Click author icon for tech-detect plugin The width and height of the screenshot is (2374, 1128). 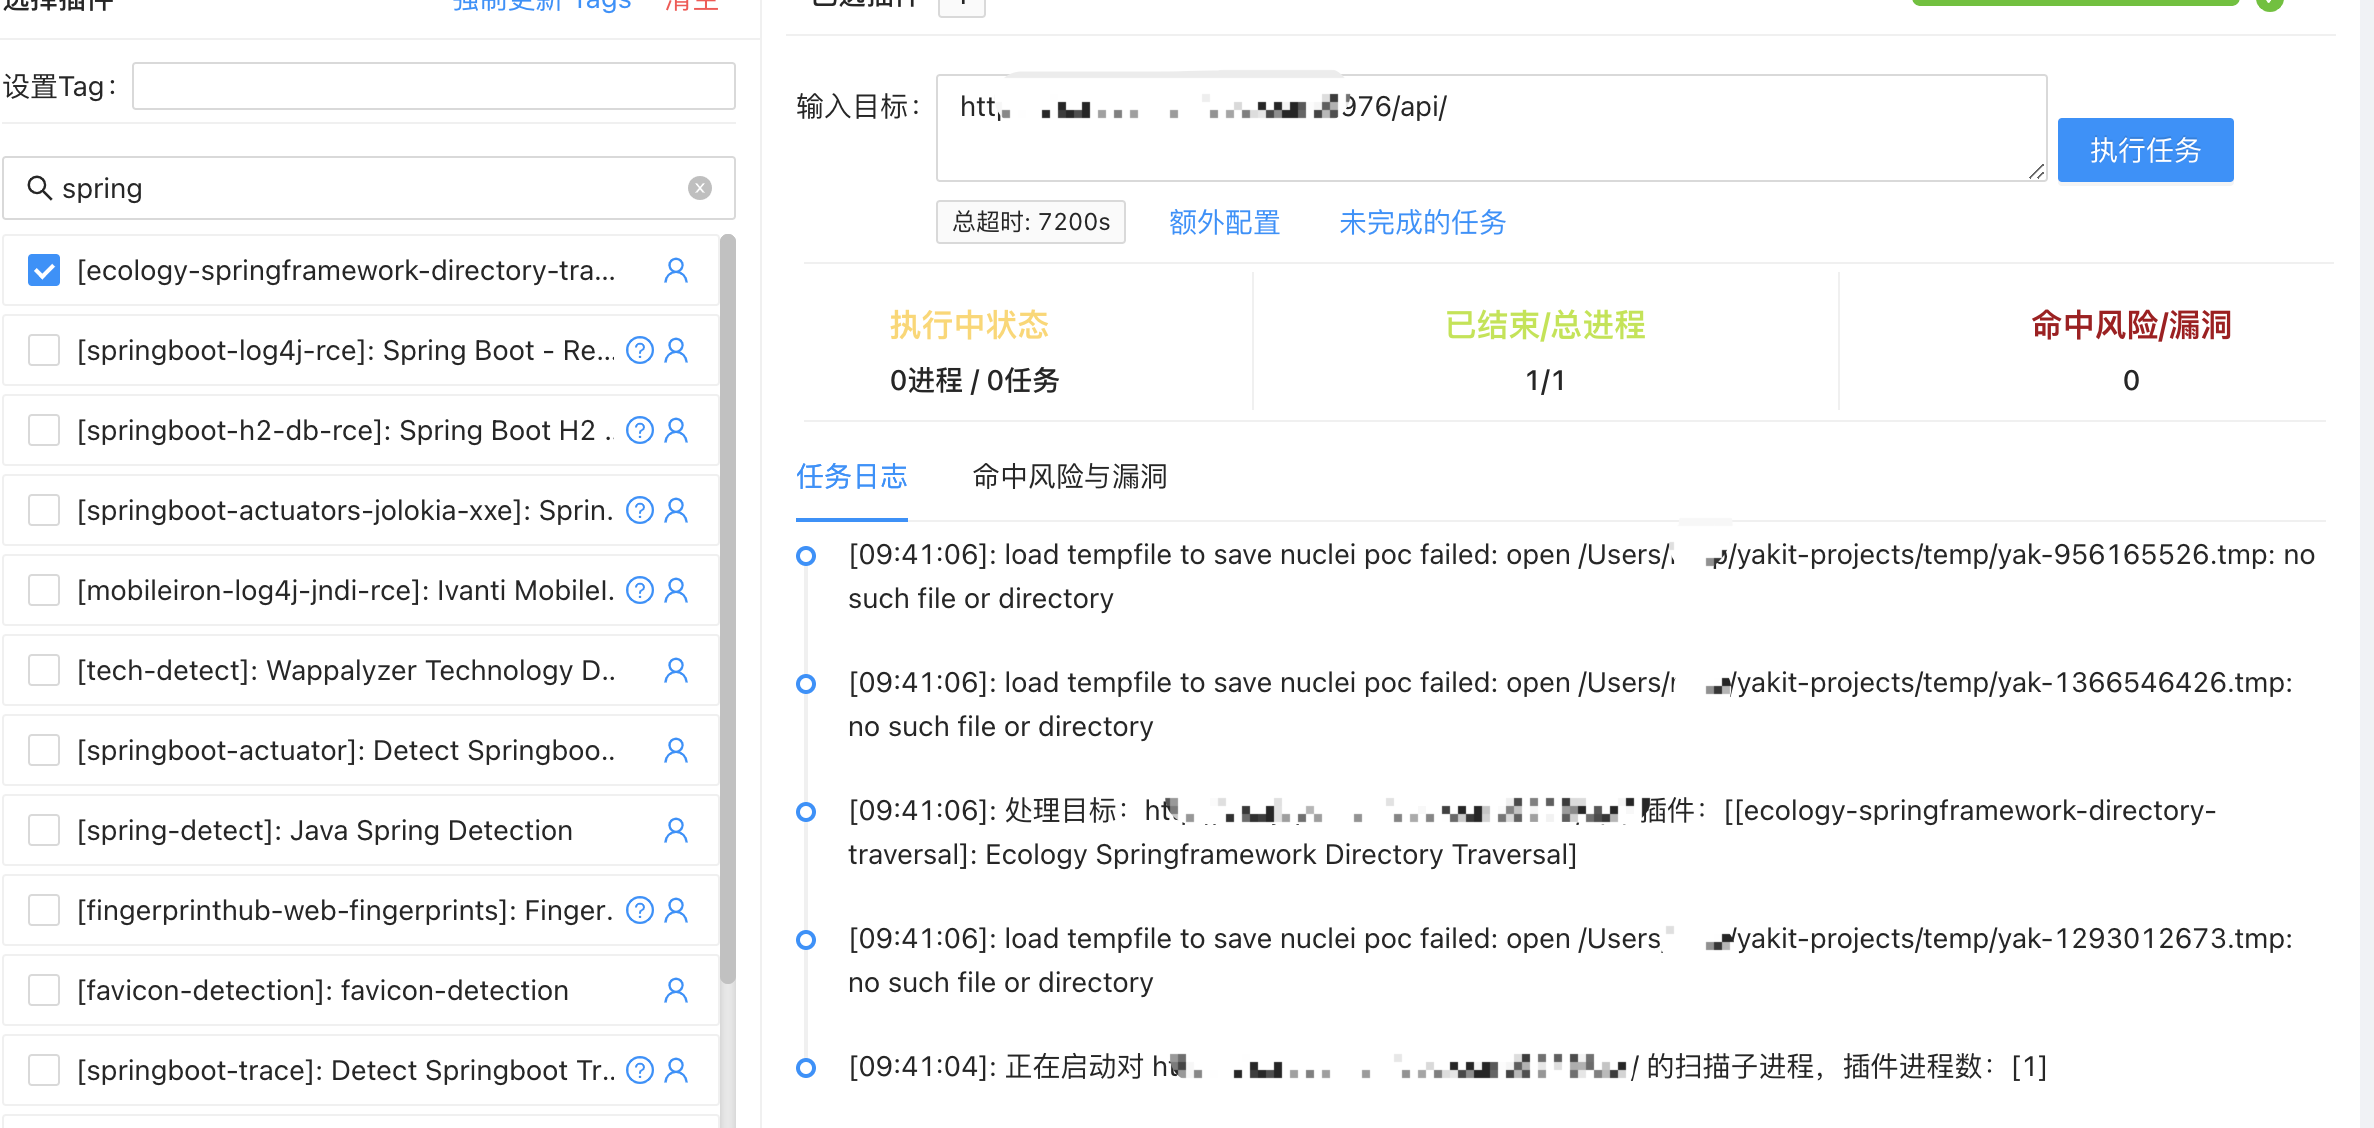tap(676, 670)
